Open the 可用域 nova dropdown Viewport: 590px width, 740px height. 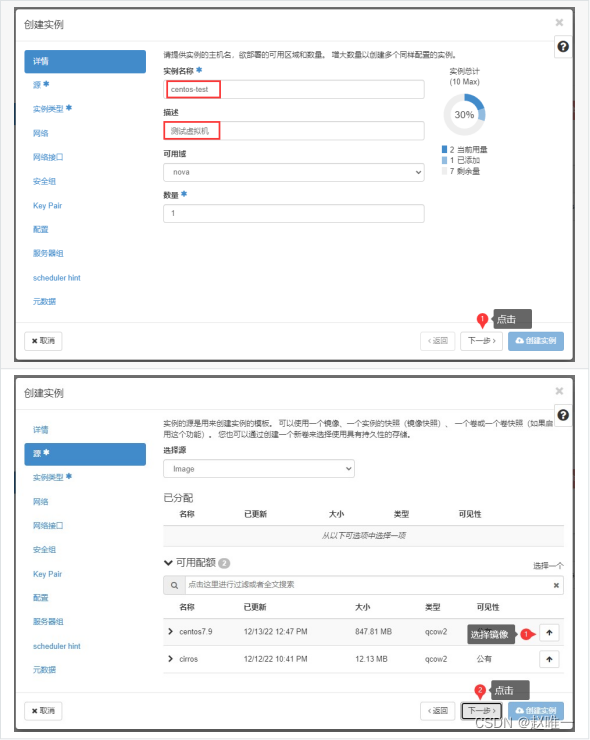point(294,172)
